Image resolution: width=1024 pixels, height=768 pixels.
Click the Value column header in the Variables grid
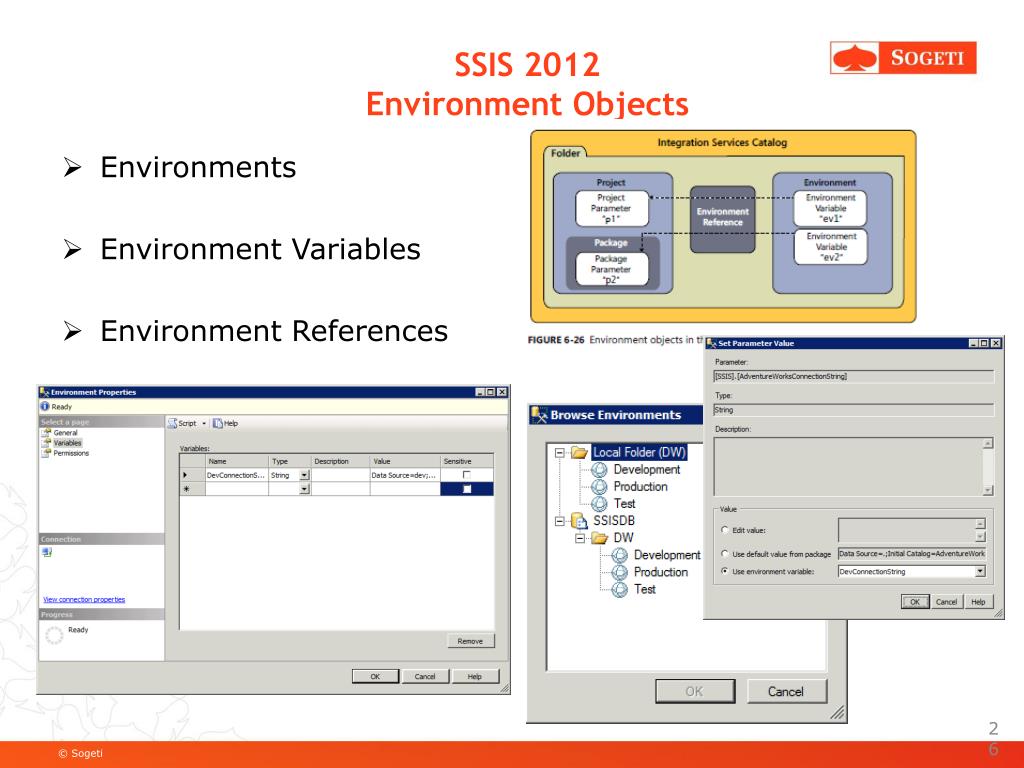[x=405, y=461]
